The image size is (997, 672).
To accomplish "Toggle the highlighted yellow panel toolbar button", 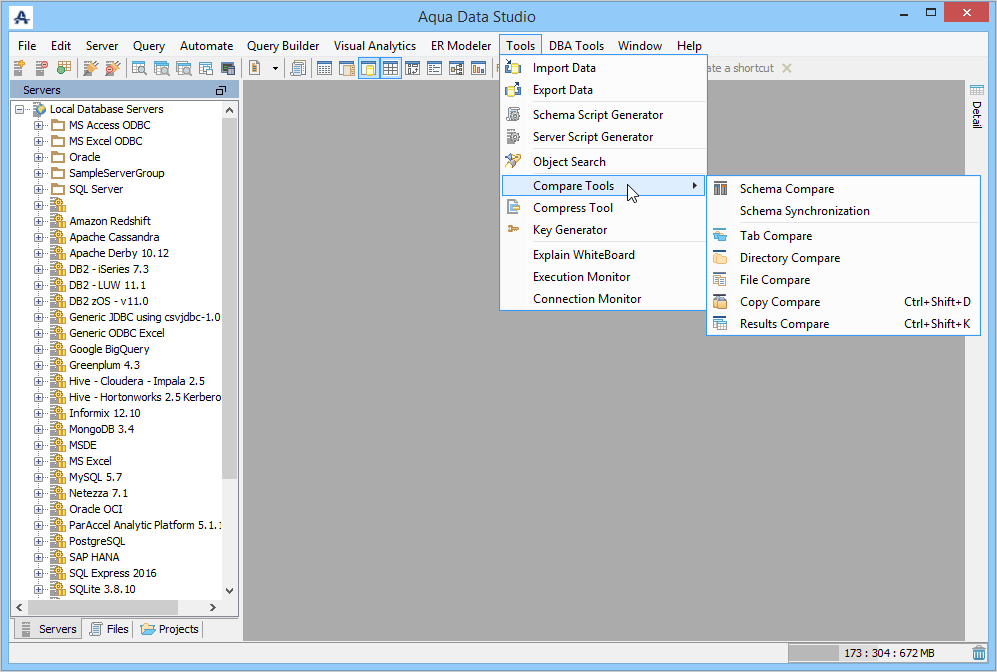I will tap(369, 68).
